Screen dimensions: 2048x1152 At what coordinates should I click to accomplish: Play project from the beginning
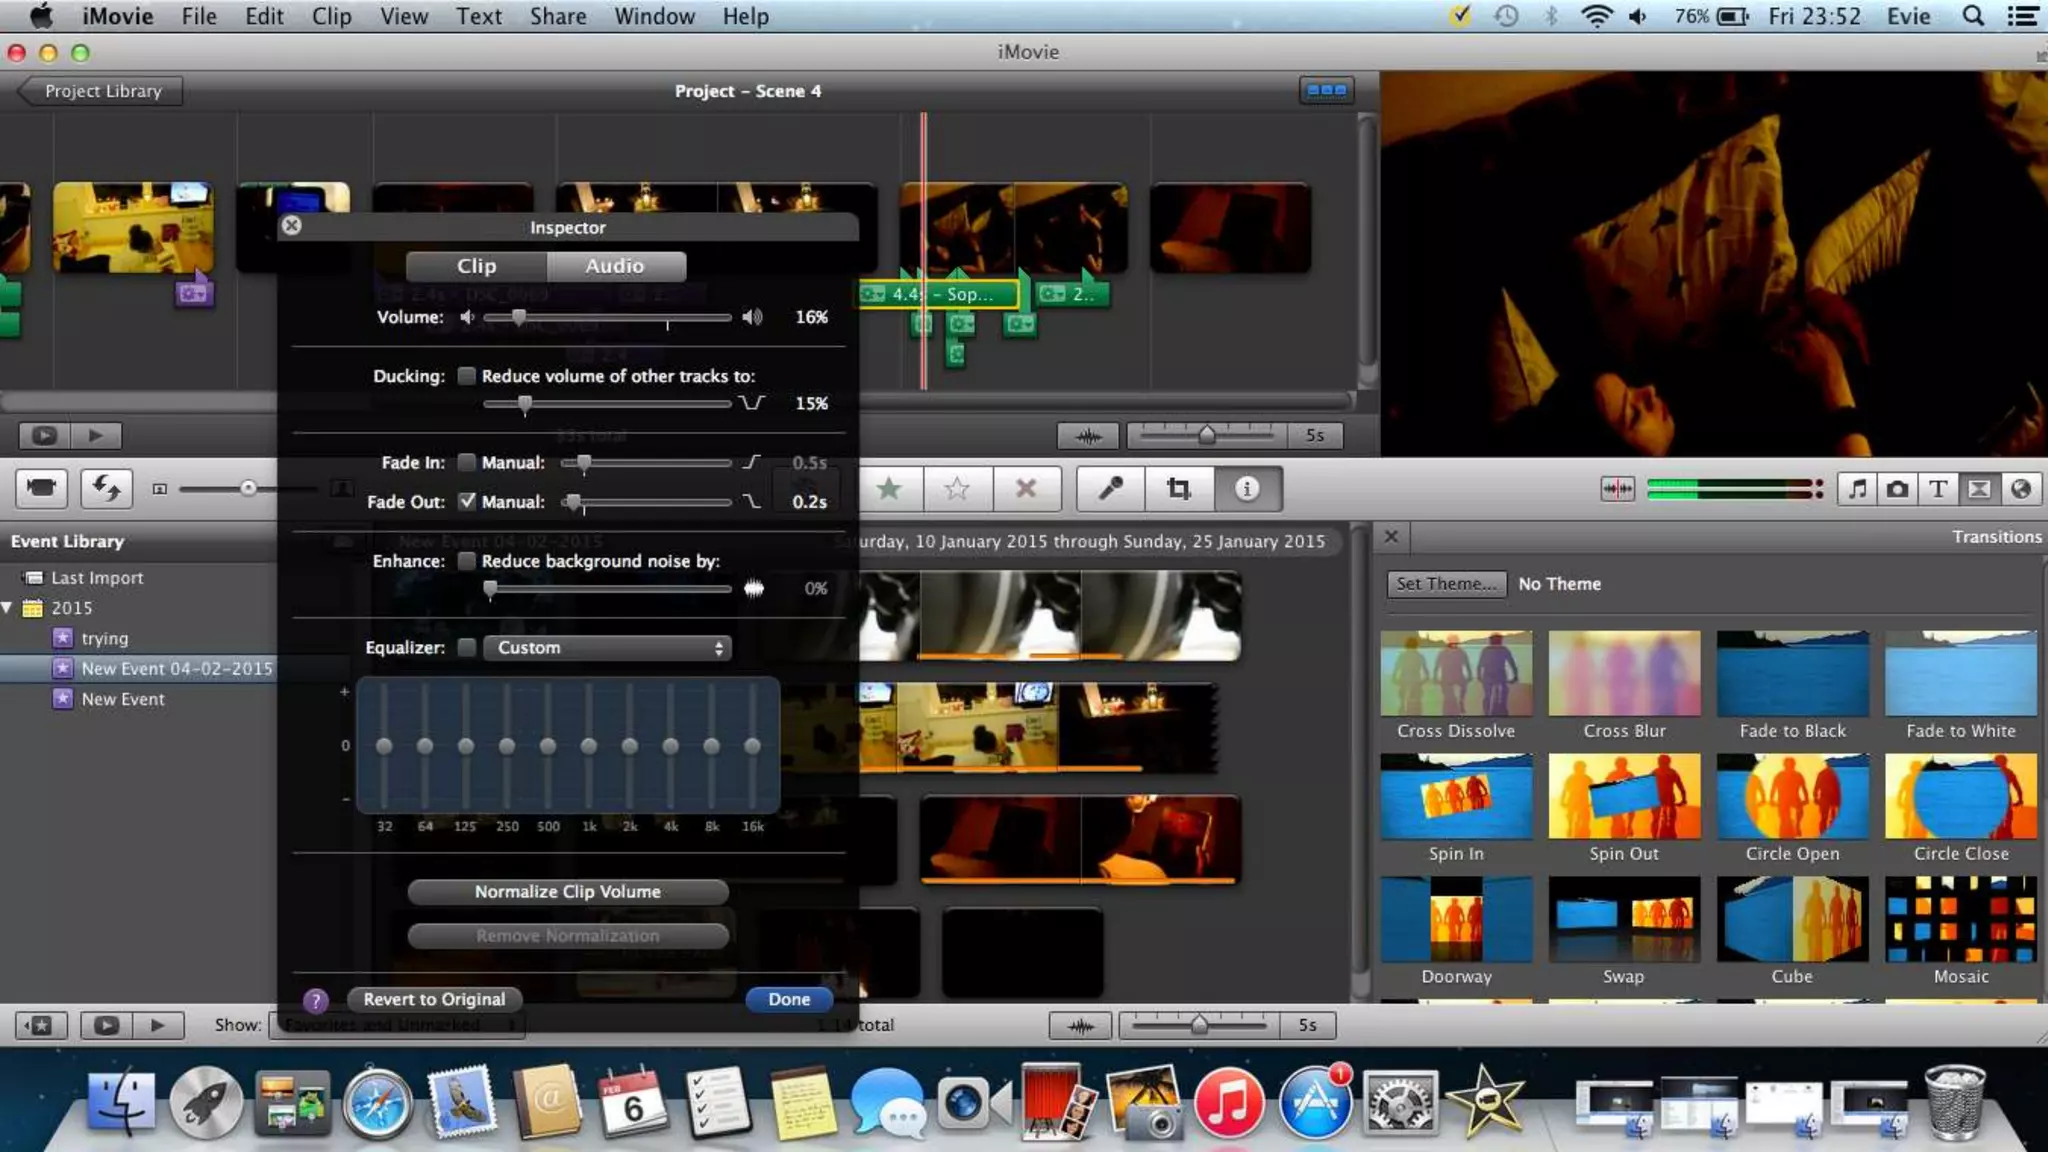pyautogui.click(x=96, y=436)
